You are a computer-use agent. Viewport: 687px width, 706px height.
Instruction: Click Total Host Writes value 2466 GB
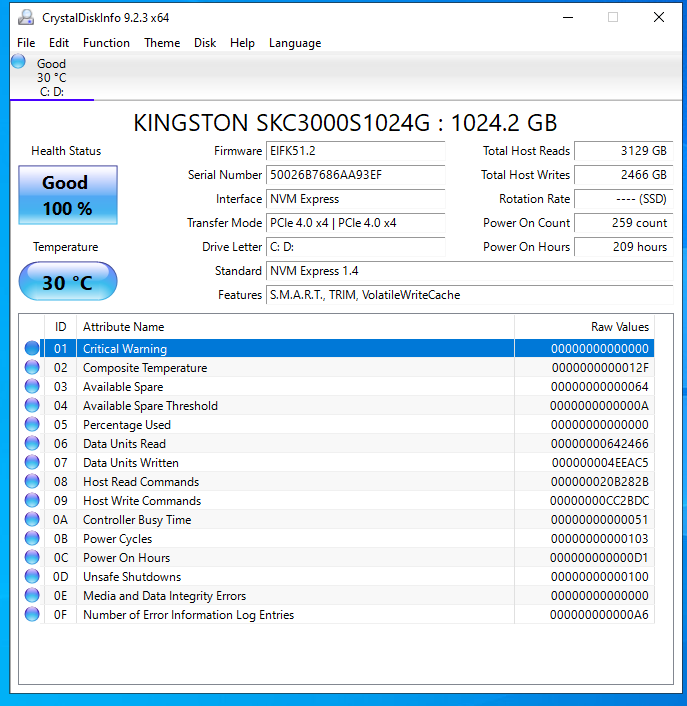tap(624, 175)
